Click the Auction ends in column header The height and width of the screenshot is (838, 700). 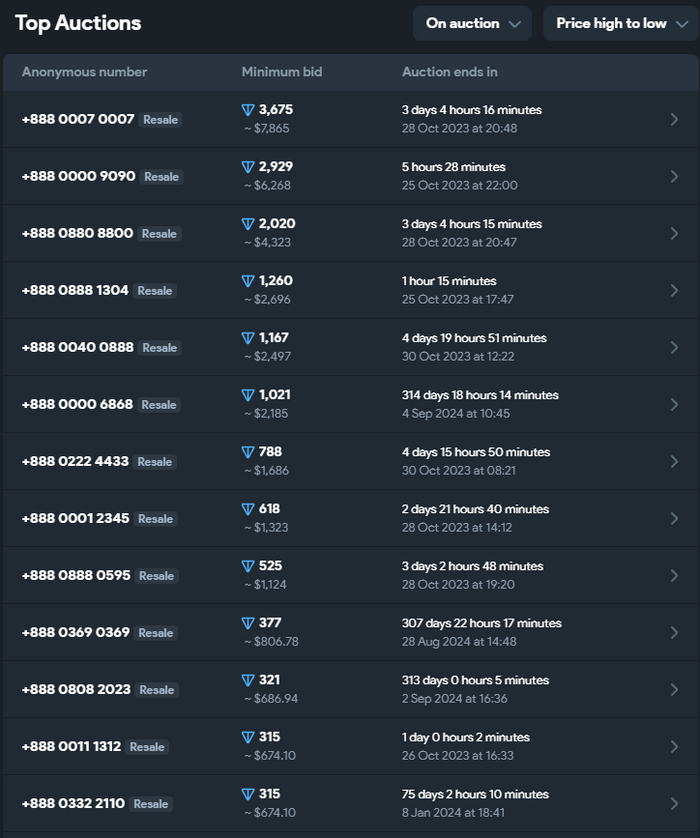[x=449, y=72]
